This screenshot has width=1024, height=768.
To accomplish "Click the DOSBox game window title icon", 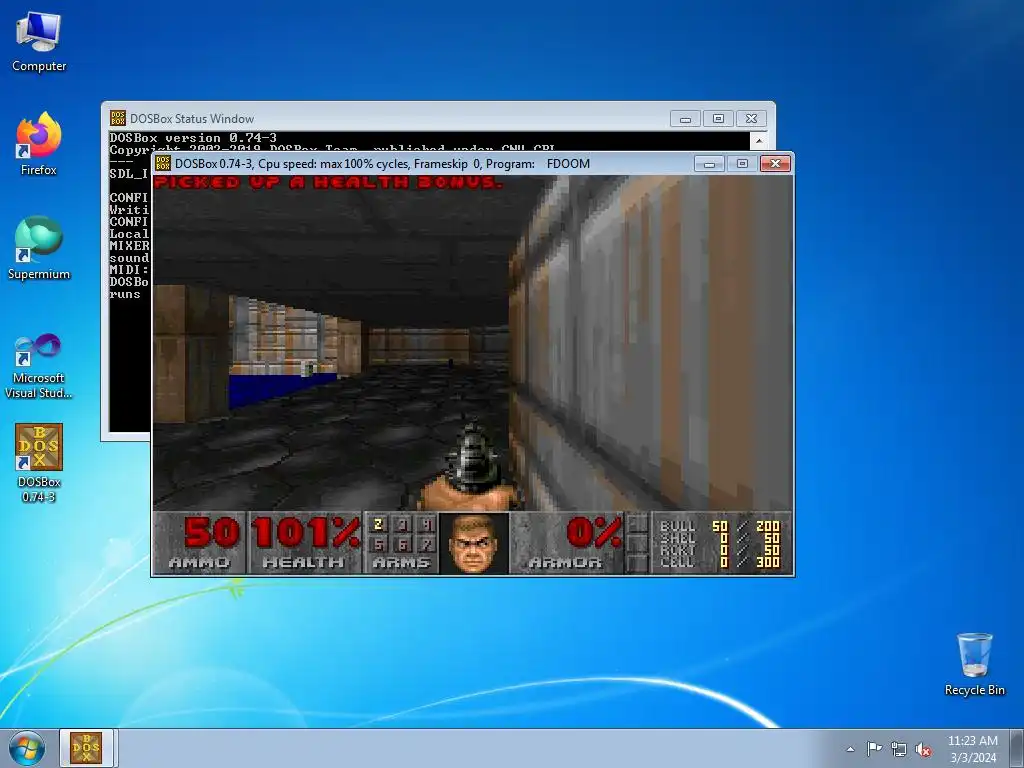I will [163, 163].
